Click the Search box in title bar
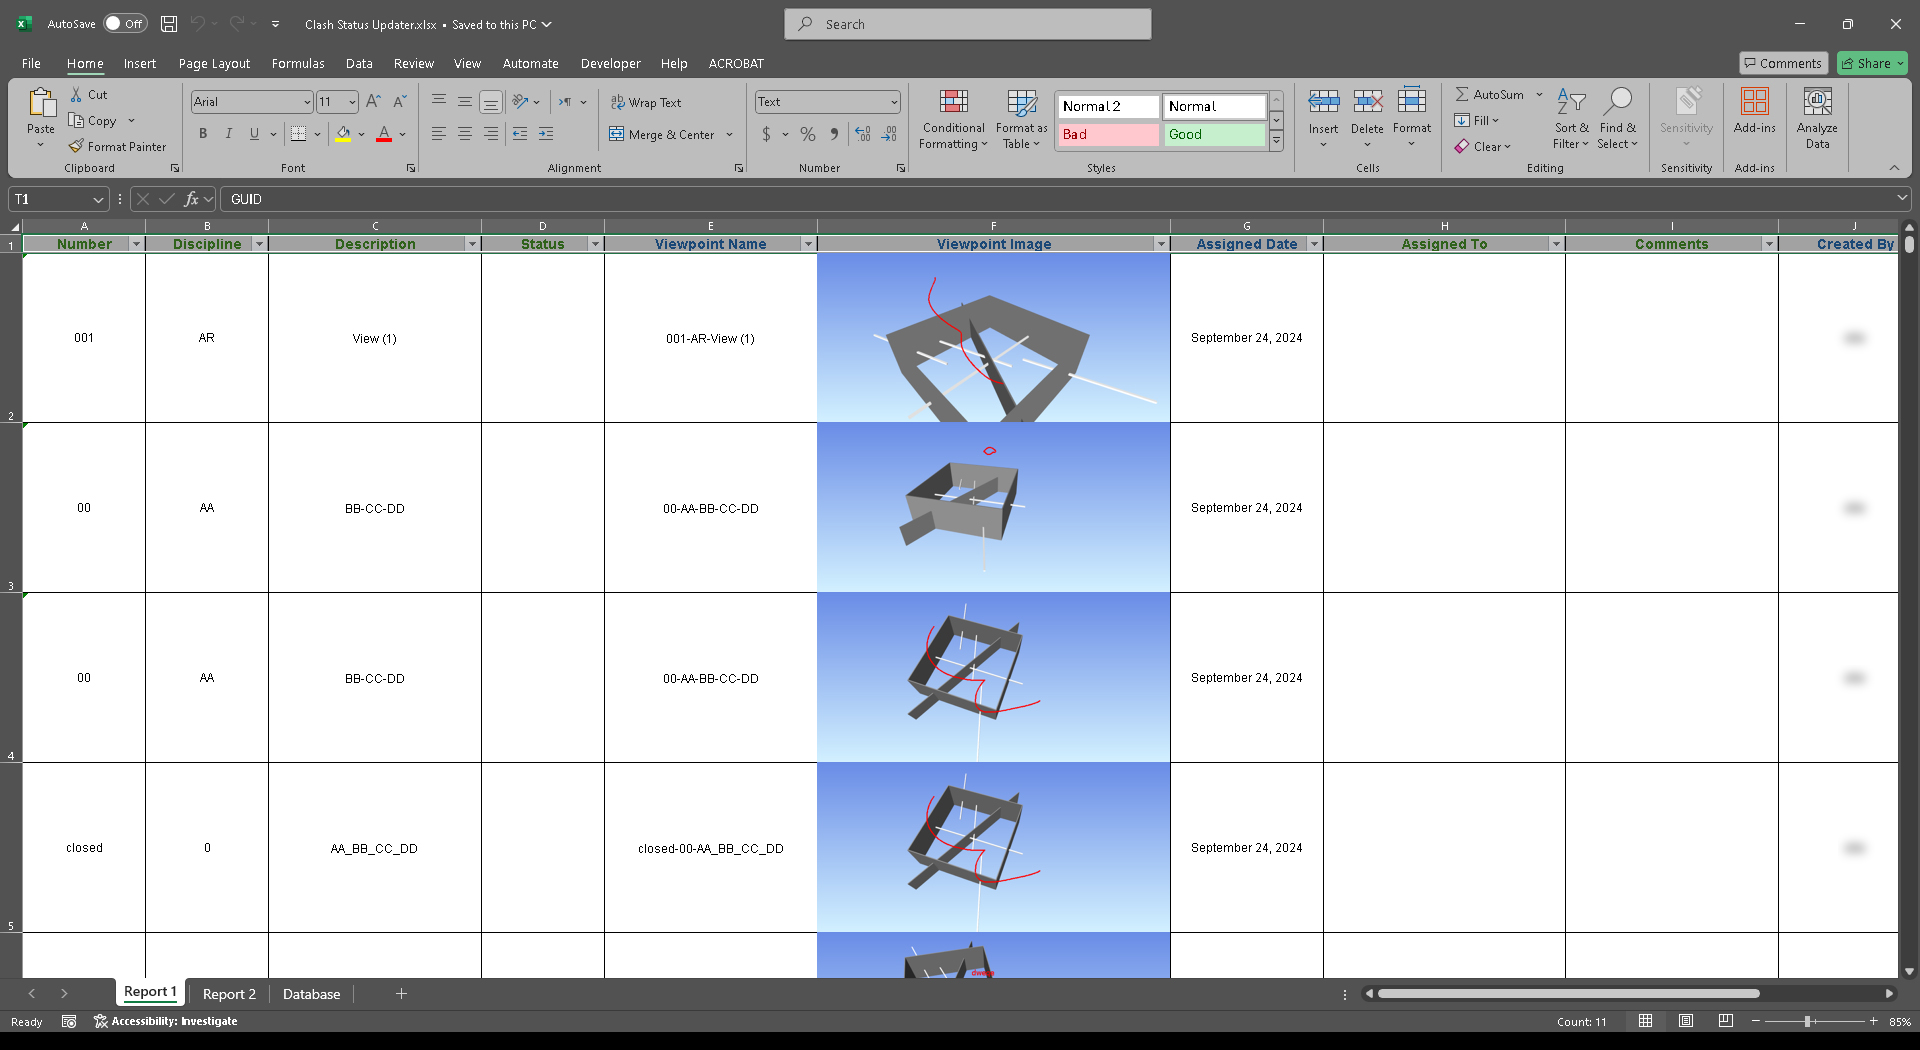Screen dimensions: 1920x1050 coord(968,24)
